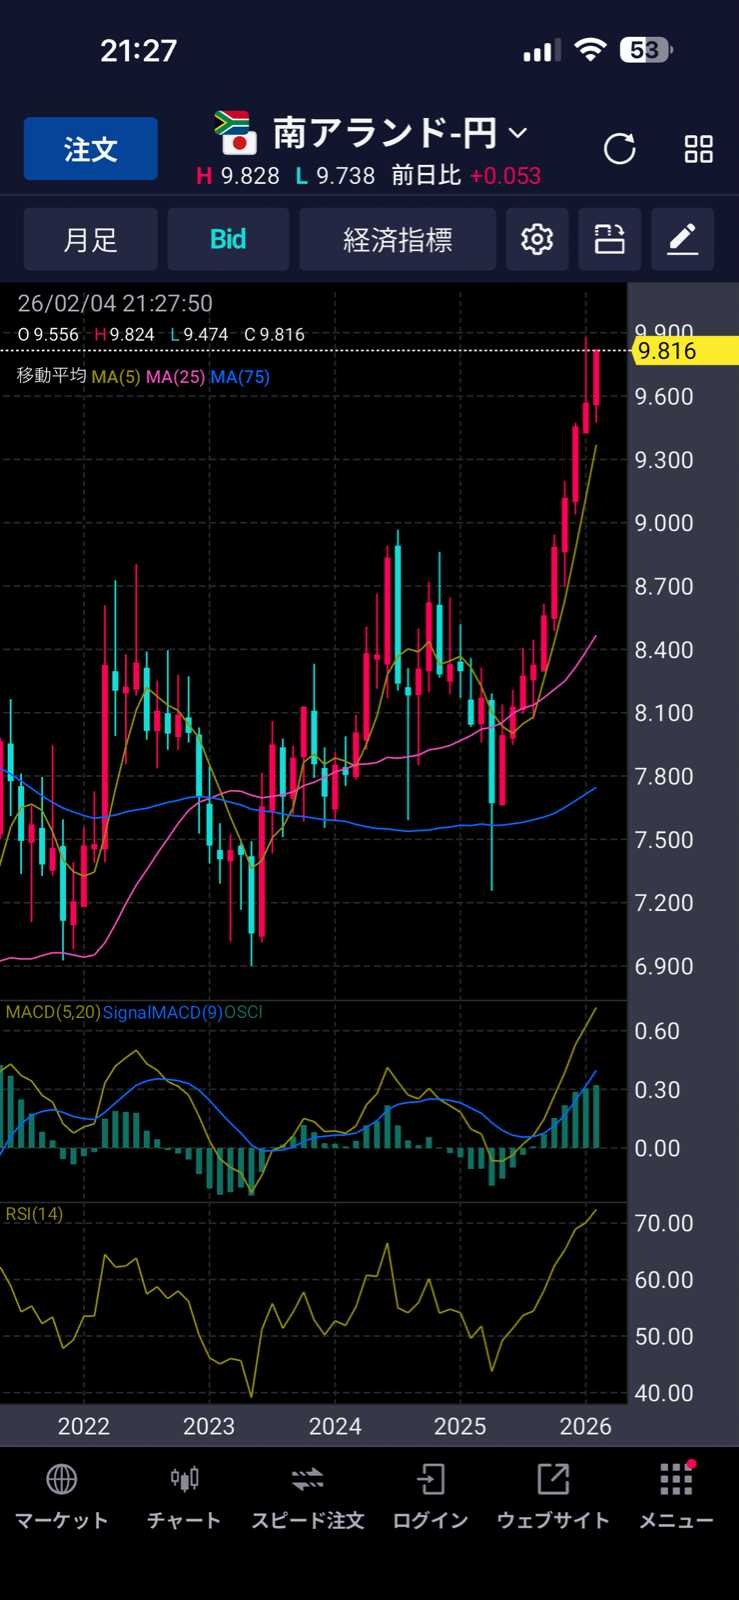Image resolution: width=739 pixels, height=1600 pixels.
Task: Toggle the Bid price mode
Action: click(228, 239)
